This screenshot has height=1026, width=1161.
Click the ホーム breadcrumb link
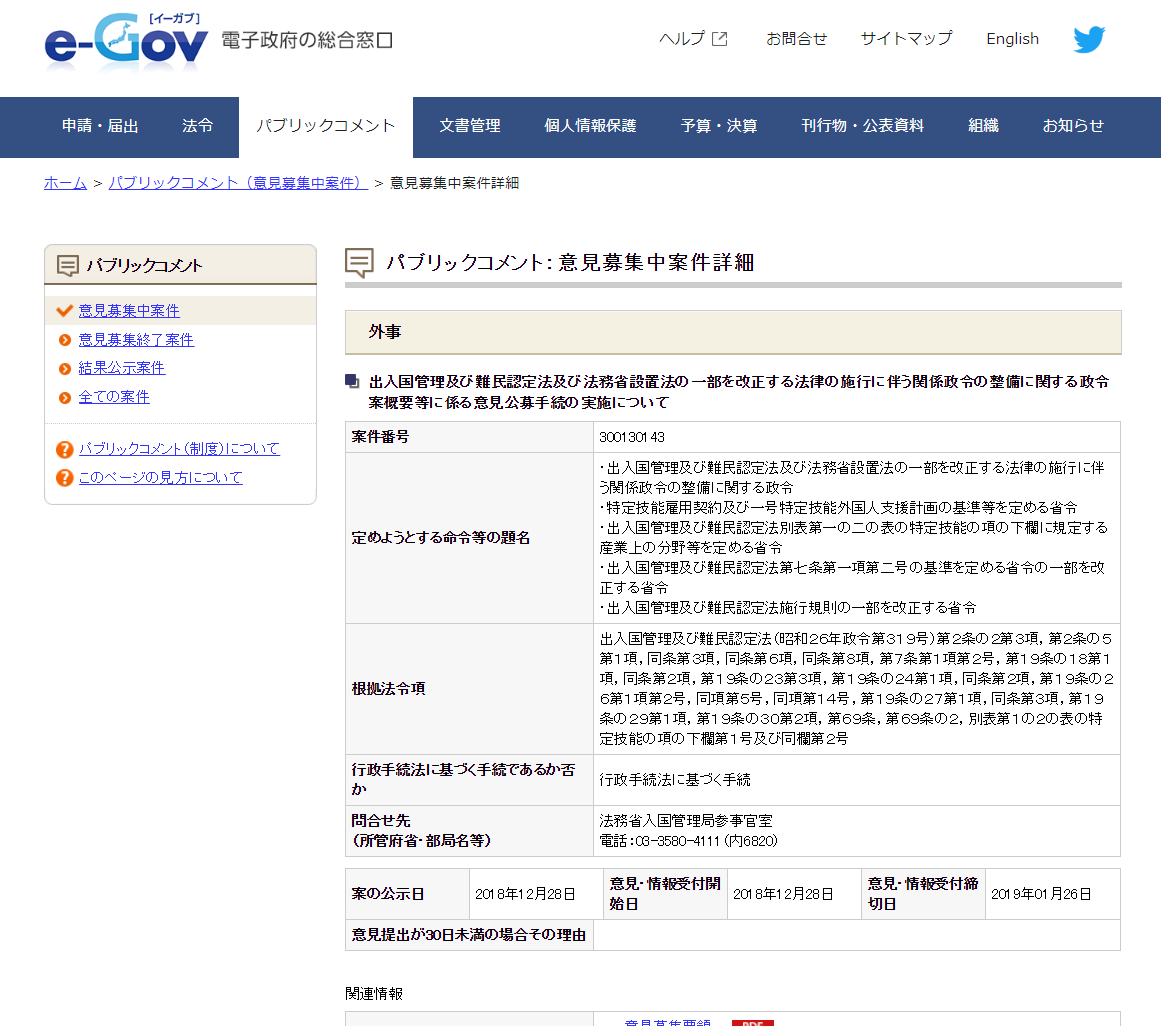(x=65, y=183)
